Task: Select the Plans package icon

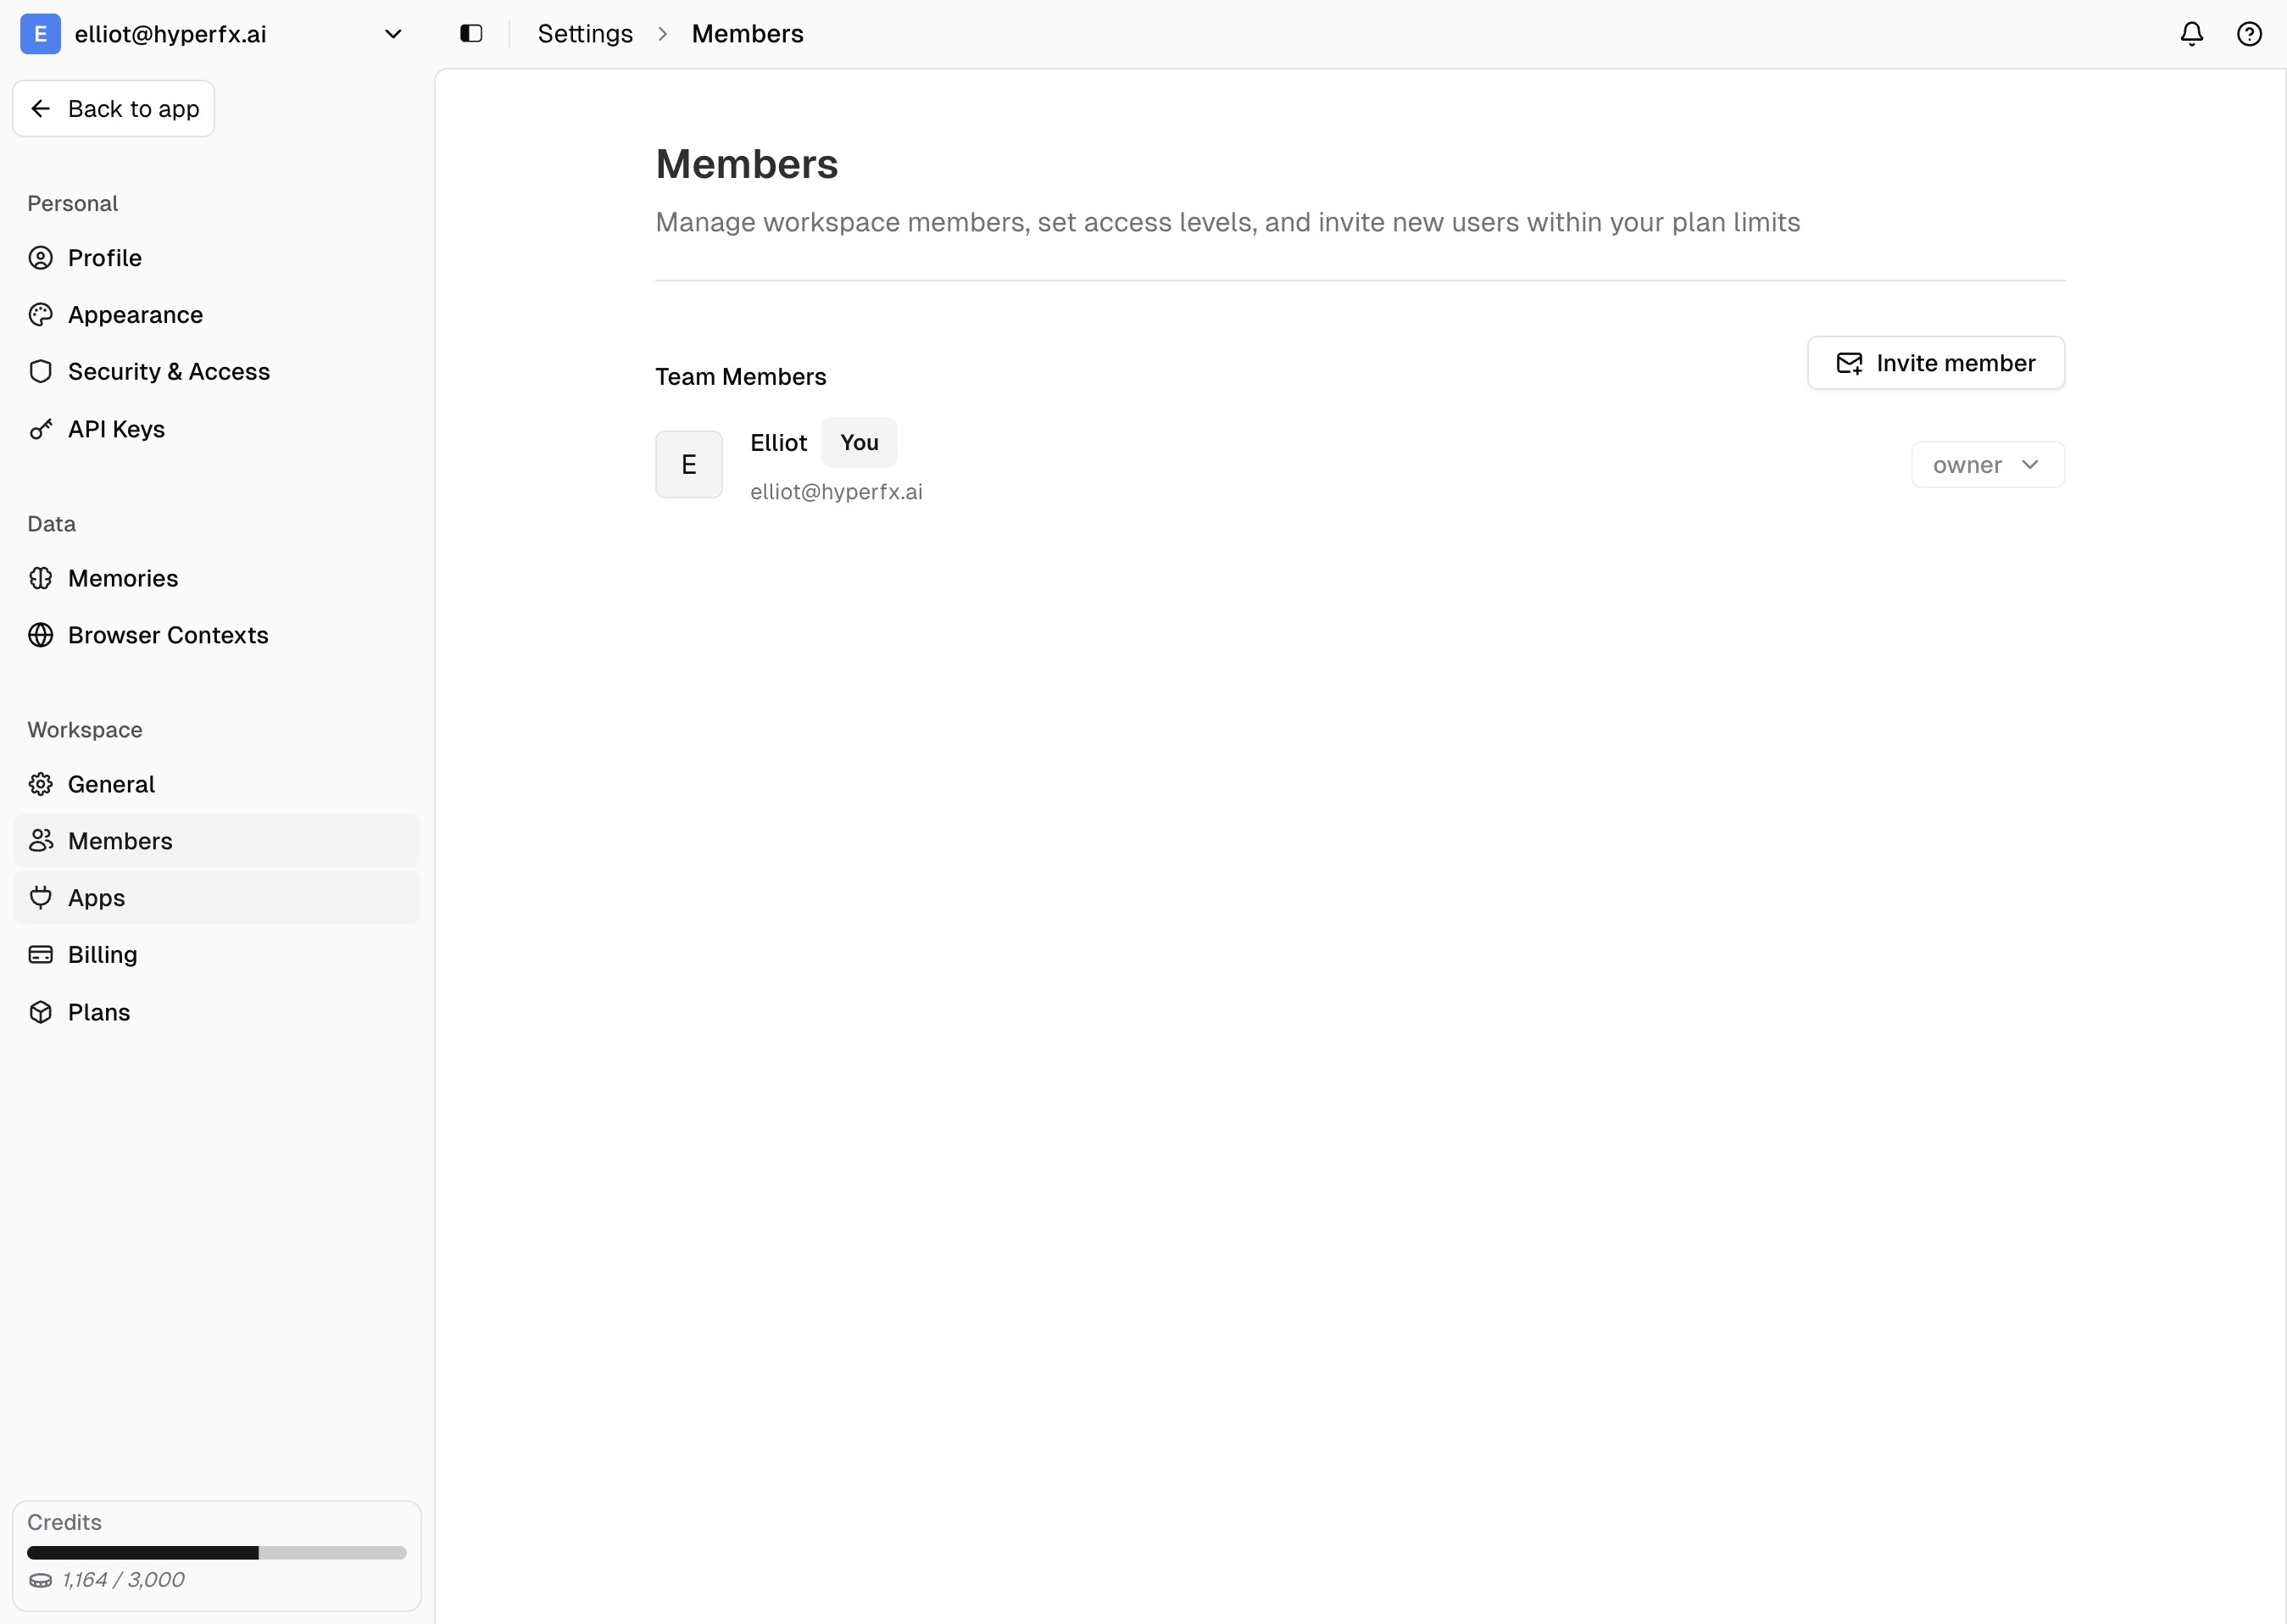Action: point(40,1011)
